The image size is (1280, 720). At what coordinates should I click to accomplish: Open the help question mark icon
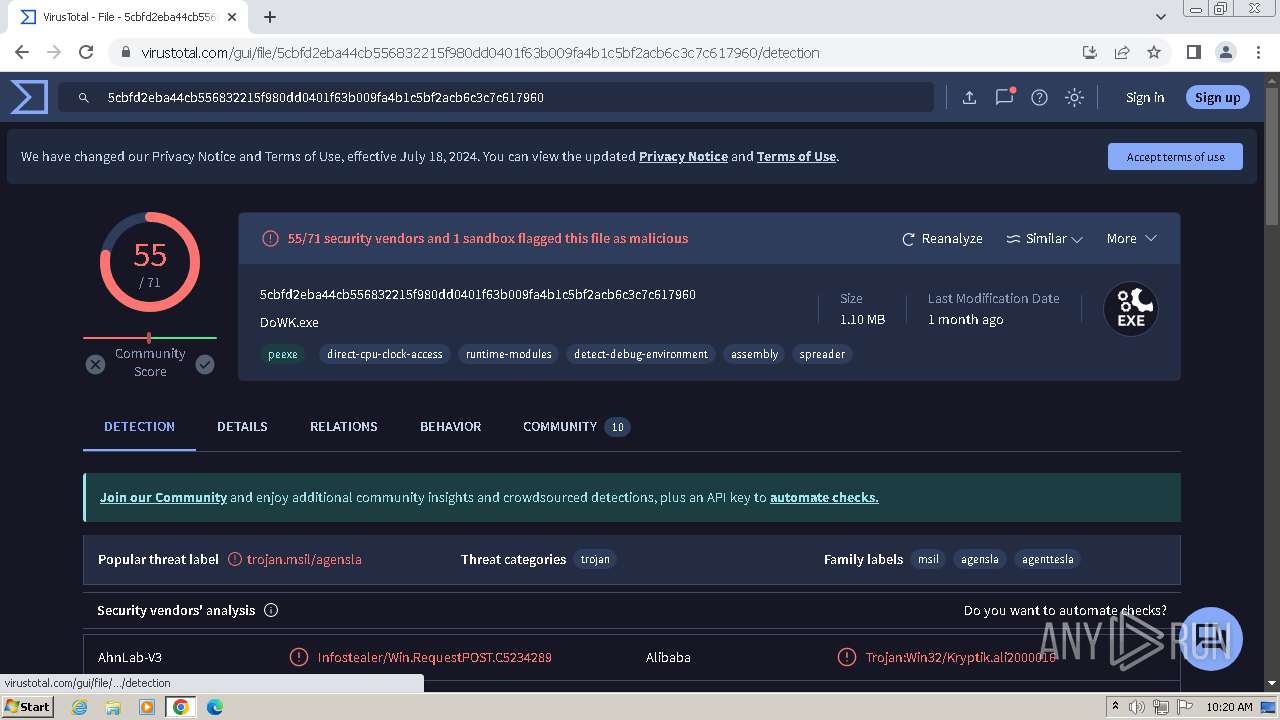click(x=1039, y=97)
